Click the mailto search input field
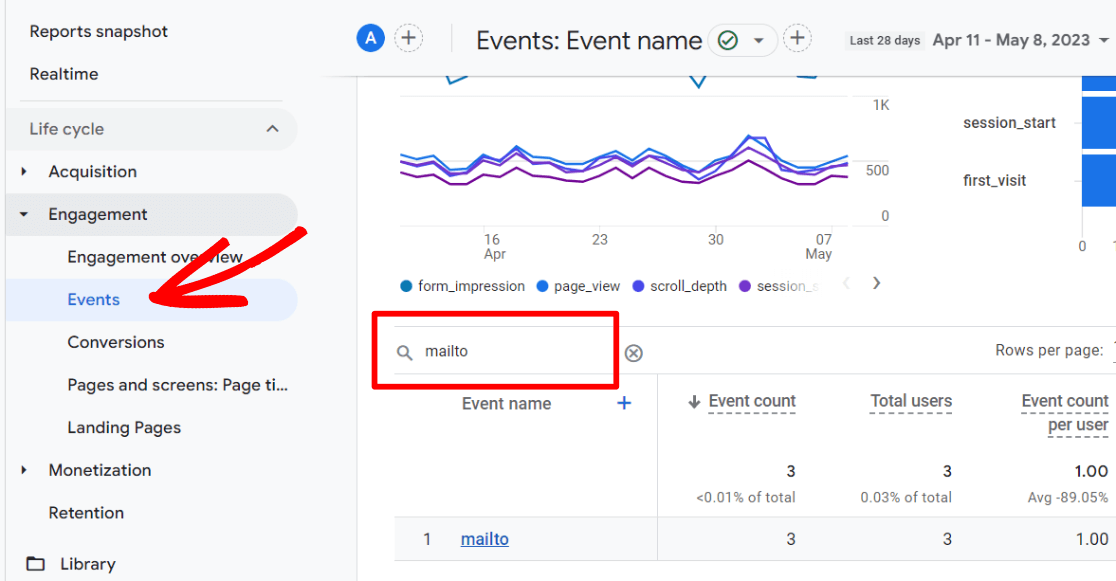Screen dimensions: 1116x581 point(510,352)
